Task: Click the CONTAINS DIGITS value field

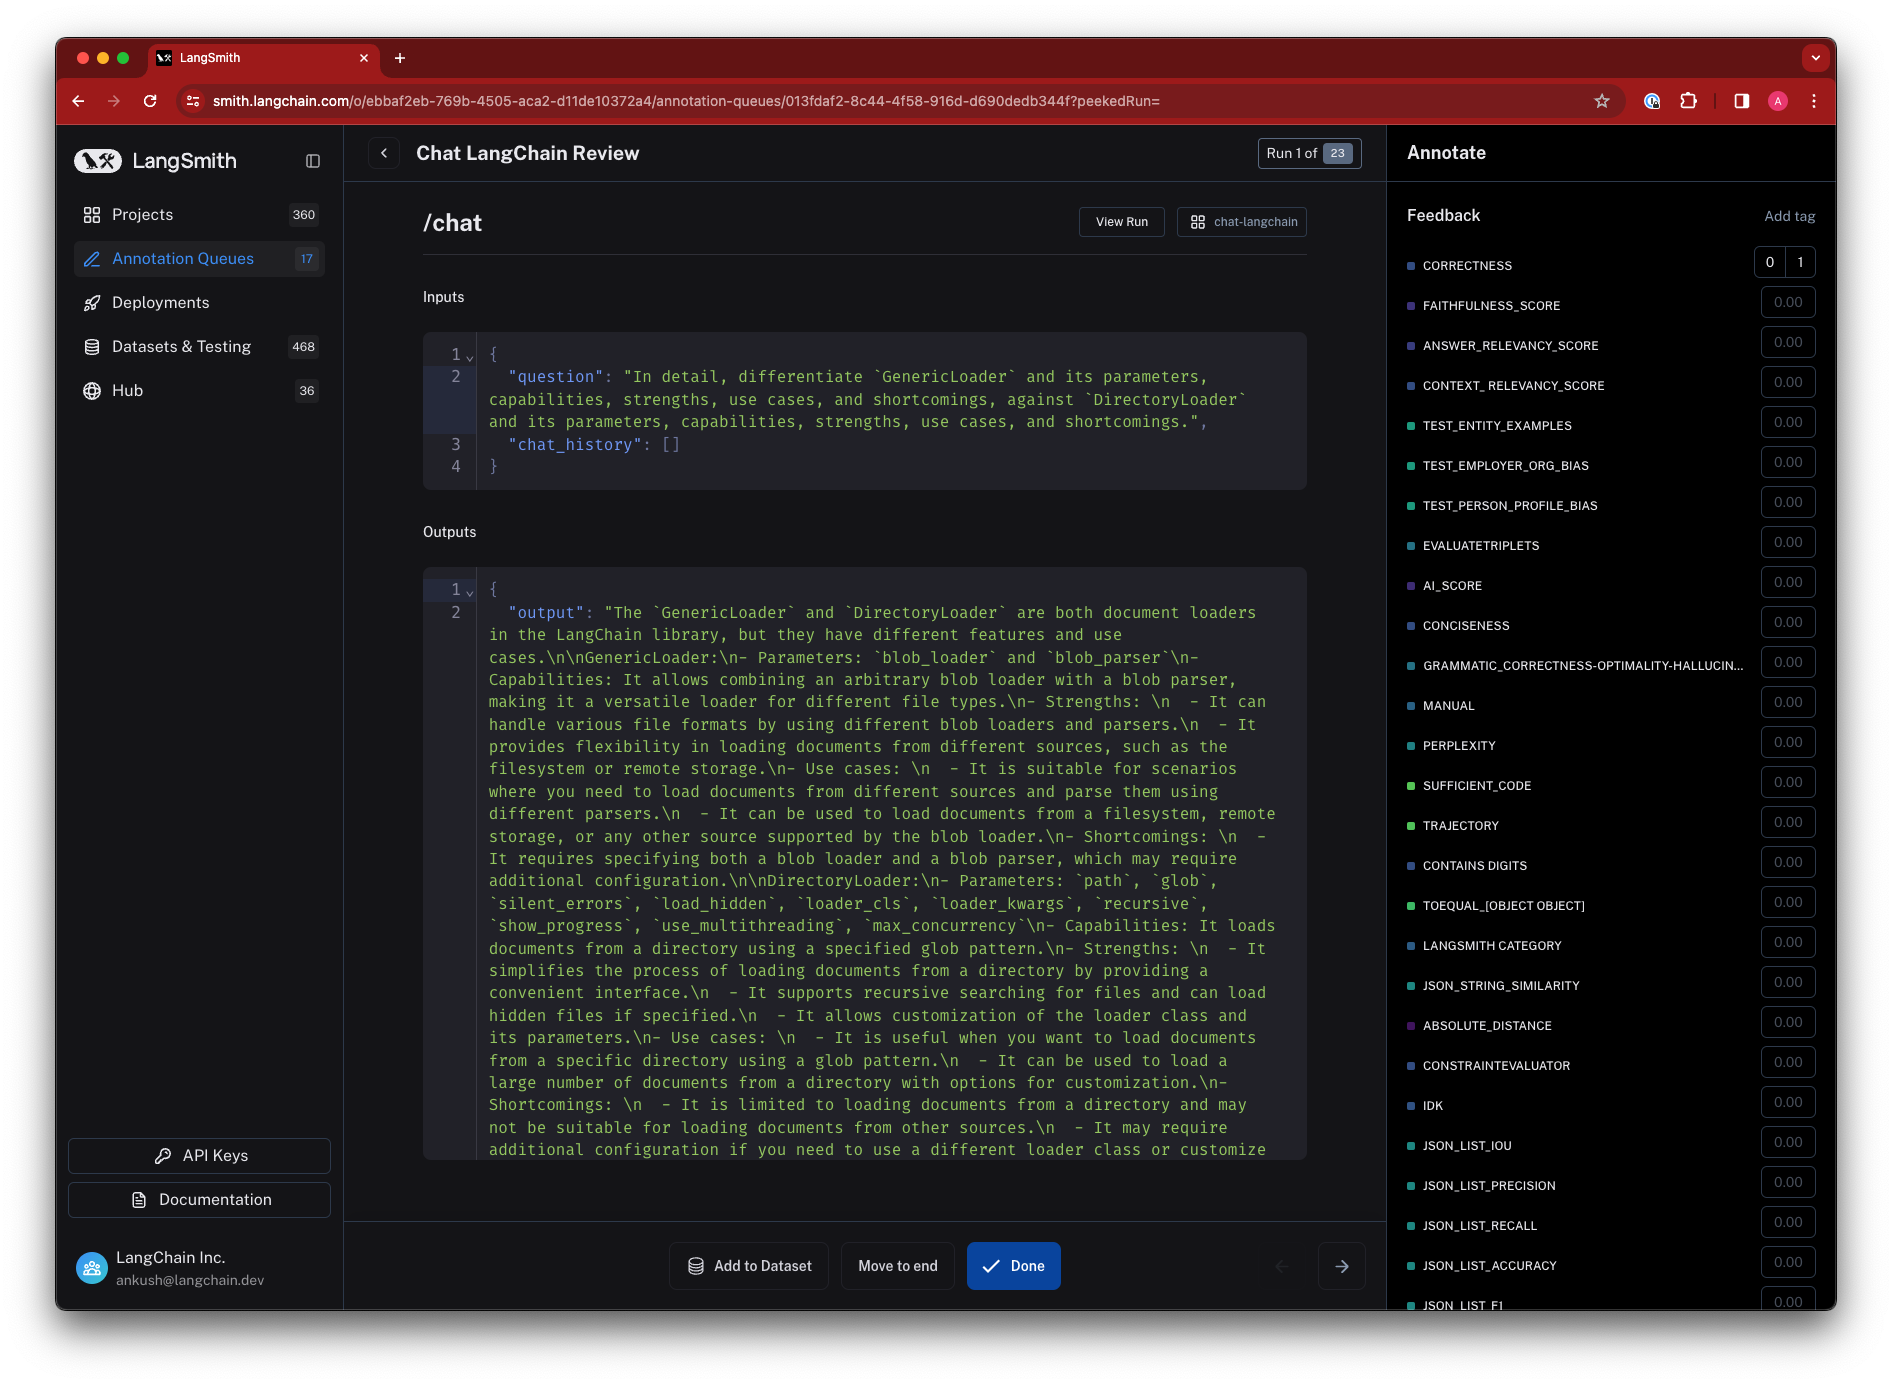Action: click(x=1788, y=862)
